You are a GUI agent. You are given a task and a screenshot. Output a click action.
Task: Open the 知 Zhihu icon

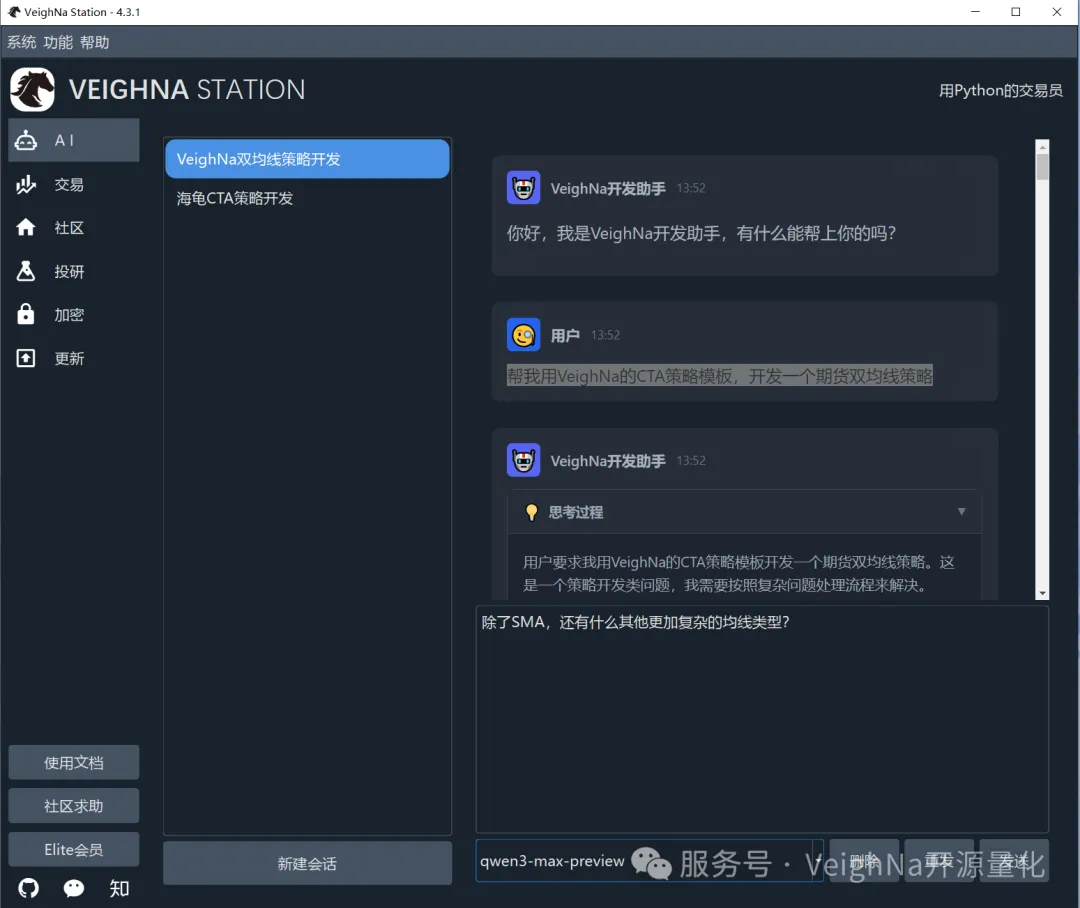119,888
